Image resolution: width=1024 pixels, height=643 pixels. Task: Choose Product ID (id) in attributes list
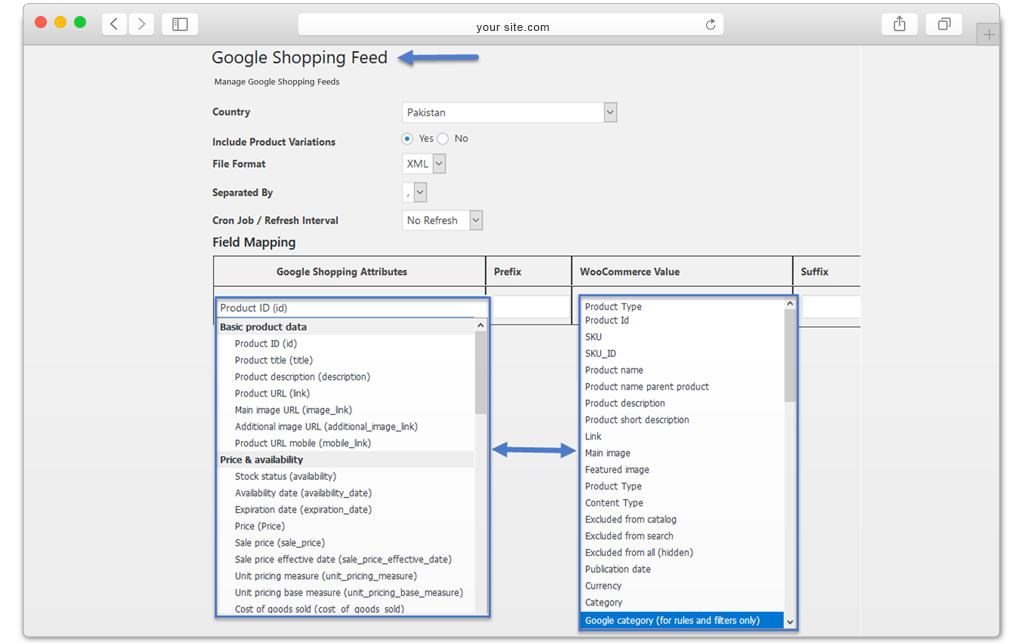click(266, 343)
